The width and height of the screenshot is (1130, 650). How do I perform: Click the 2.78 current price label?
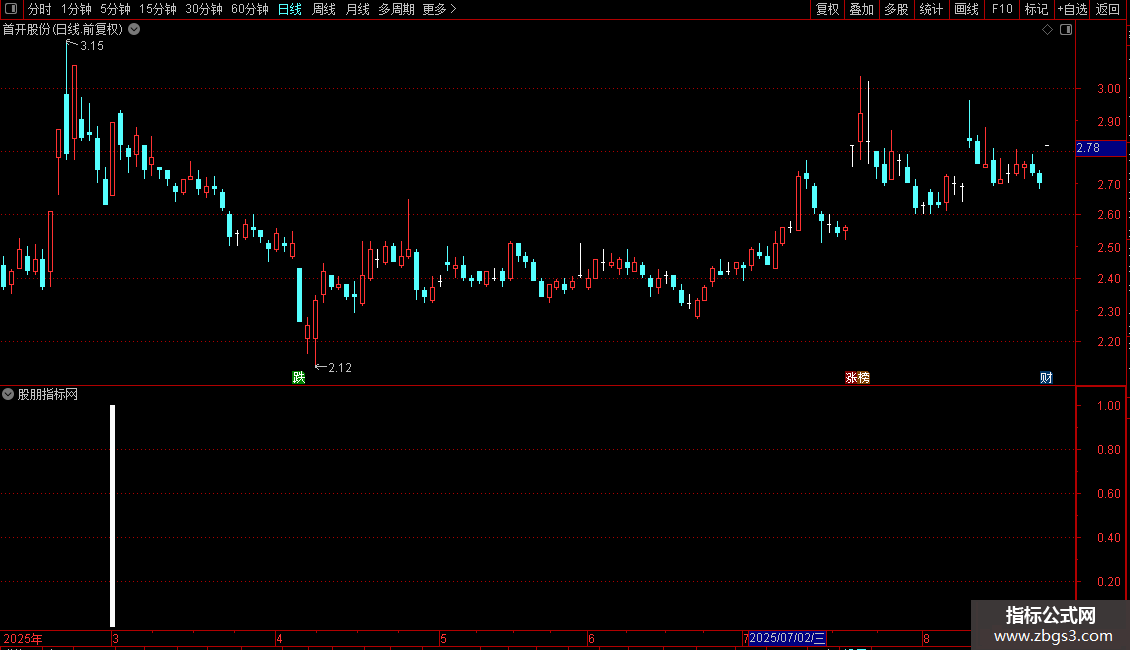[x=1100, y=148]
